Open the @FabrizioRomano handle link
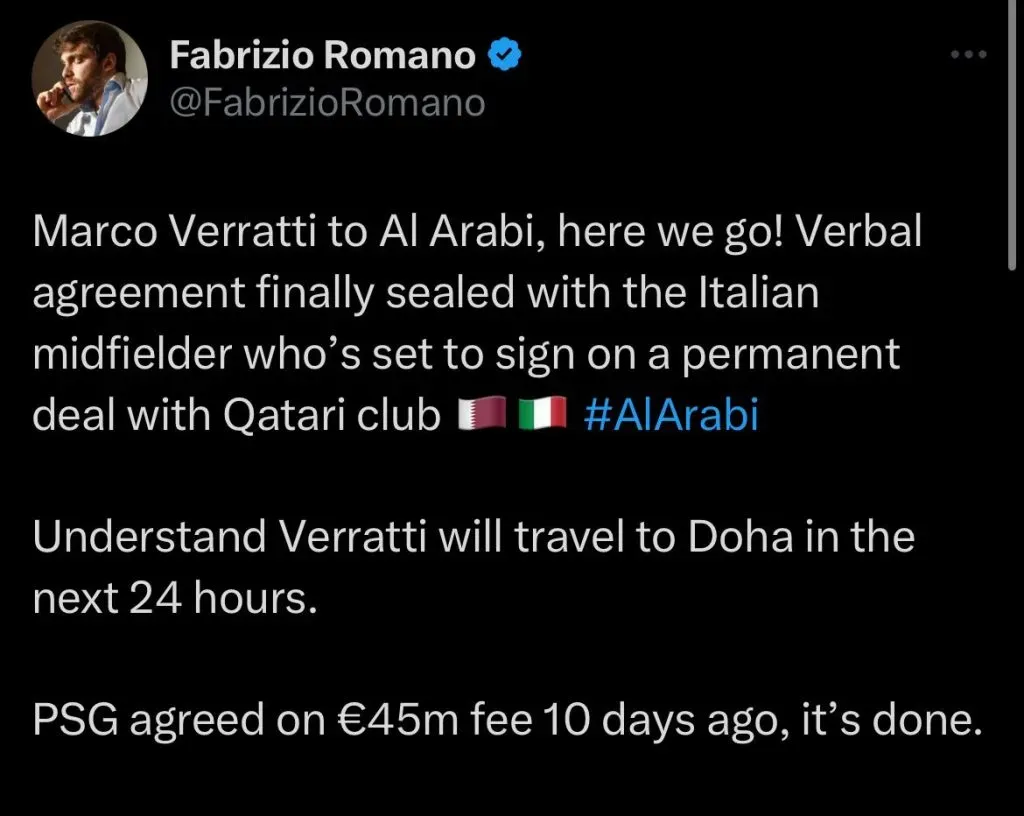Viewport: 1024px width, 816px height. 328,103
